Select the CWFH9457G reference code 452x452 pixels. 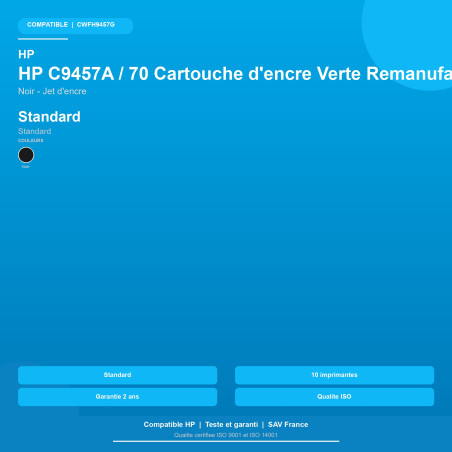pos(96,25)
